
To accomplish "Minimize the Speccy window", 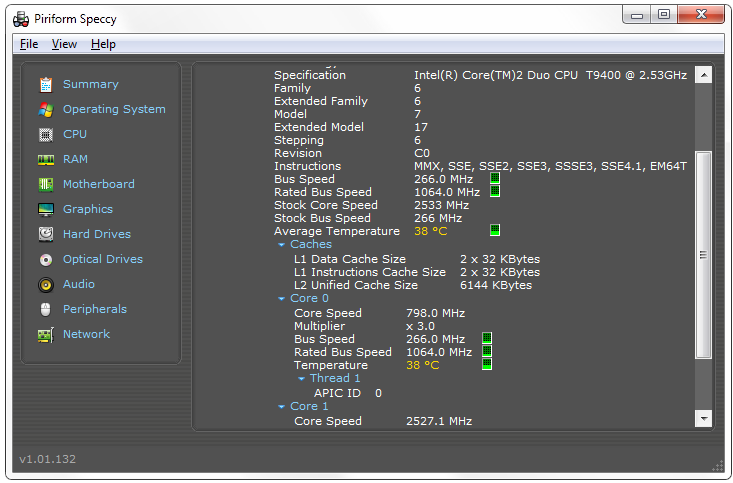I will pyautogui.click(x=637, y=15).
